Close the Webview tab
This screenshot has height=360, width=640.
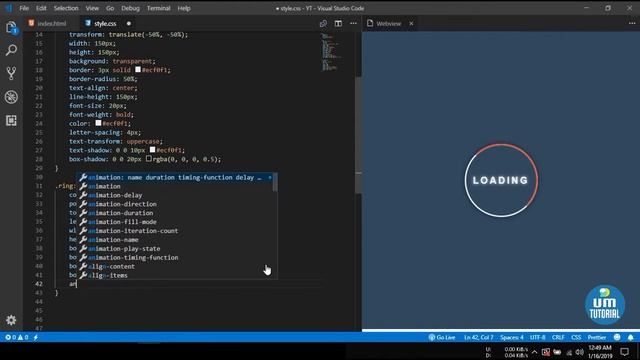coord(411,24)
